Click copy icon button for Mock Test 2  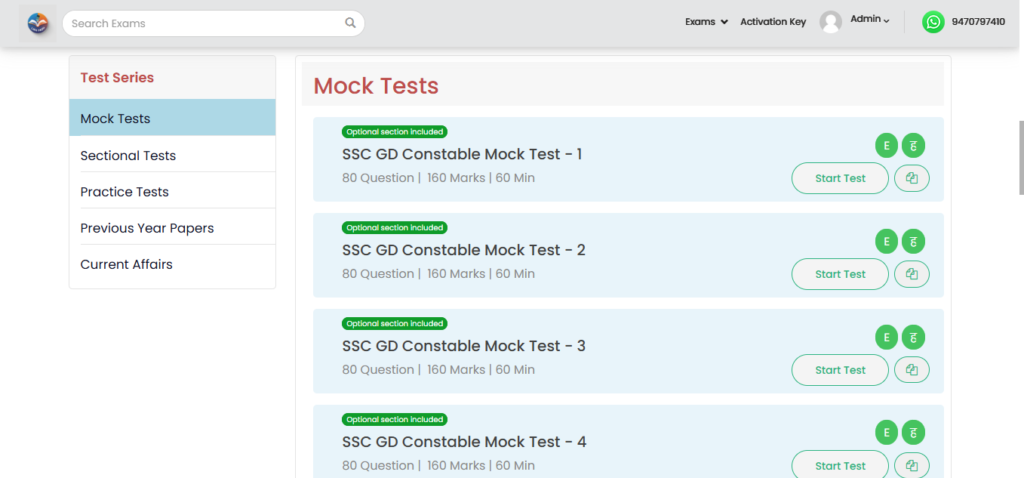click(x=911, y=274)
